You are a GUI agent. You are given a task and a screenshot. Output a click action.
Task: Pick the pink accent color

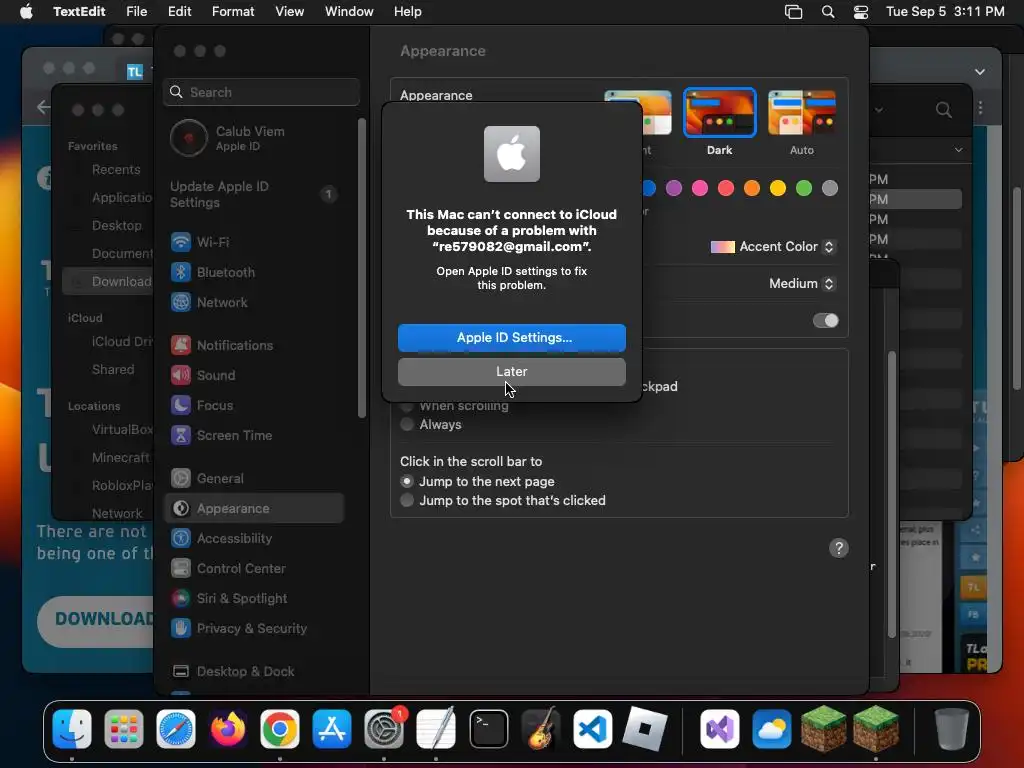(x=700, y=188)
